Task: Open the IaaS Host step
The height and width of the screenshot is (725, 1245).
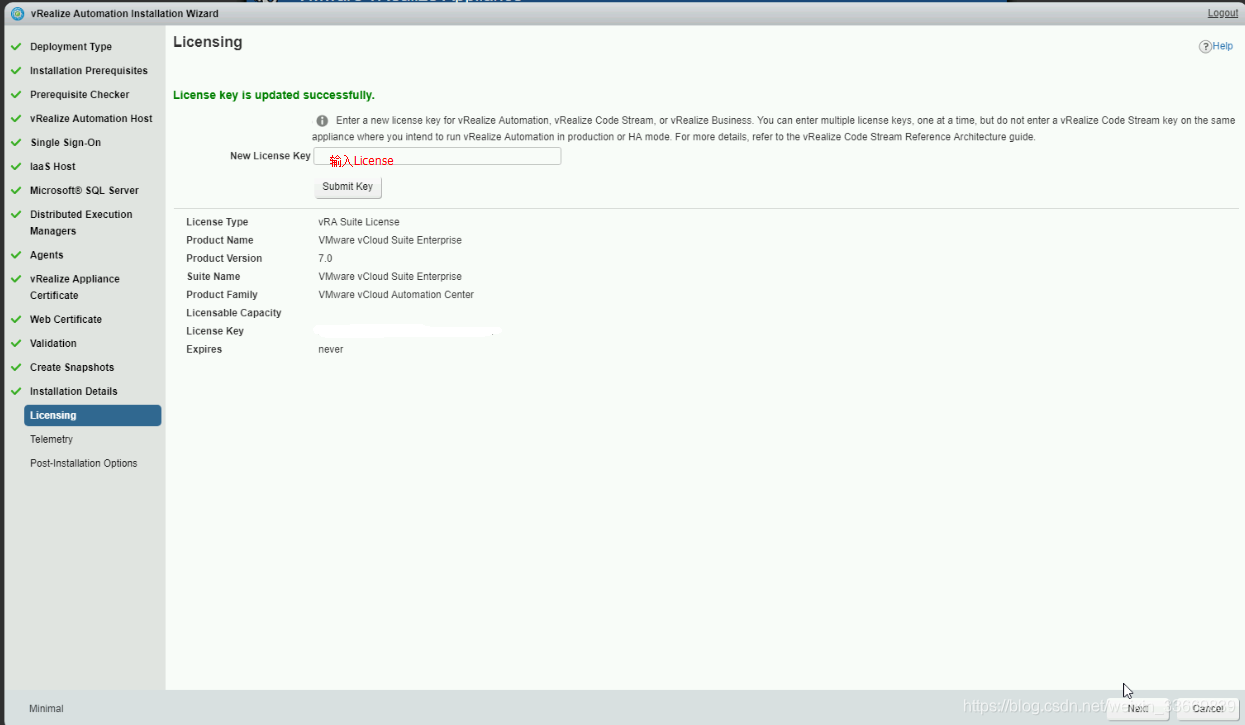Action: tap(53, 167)
